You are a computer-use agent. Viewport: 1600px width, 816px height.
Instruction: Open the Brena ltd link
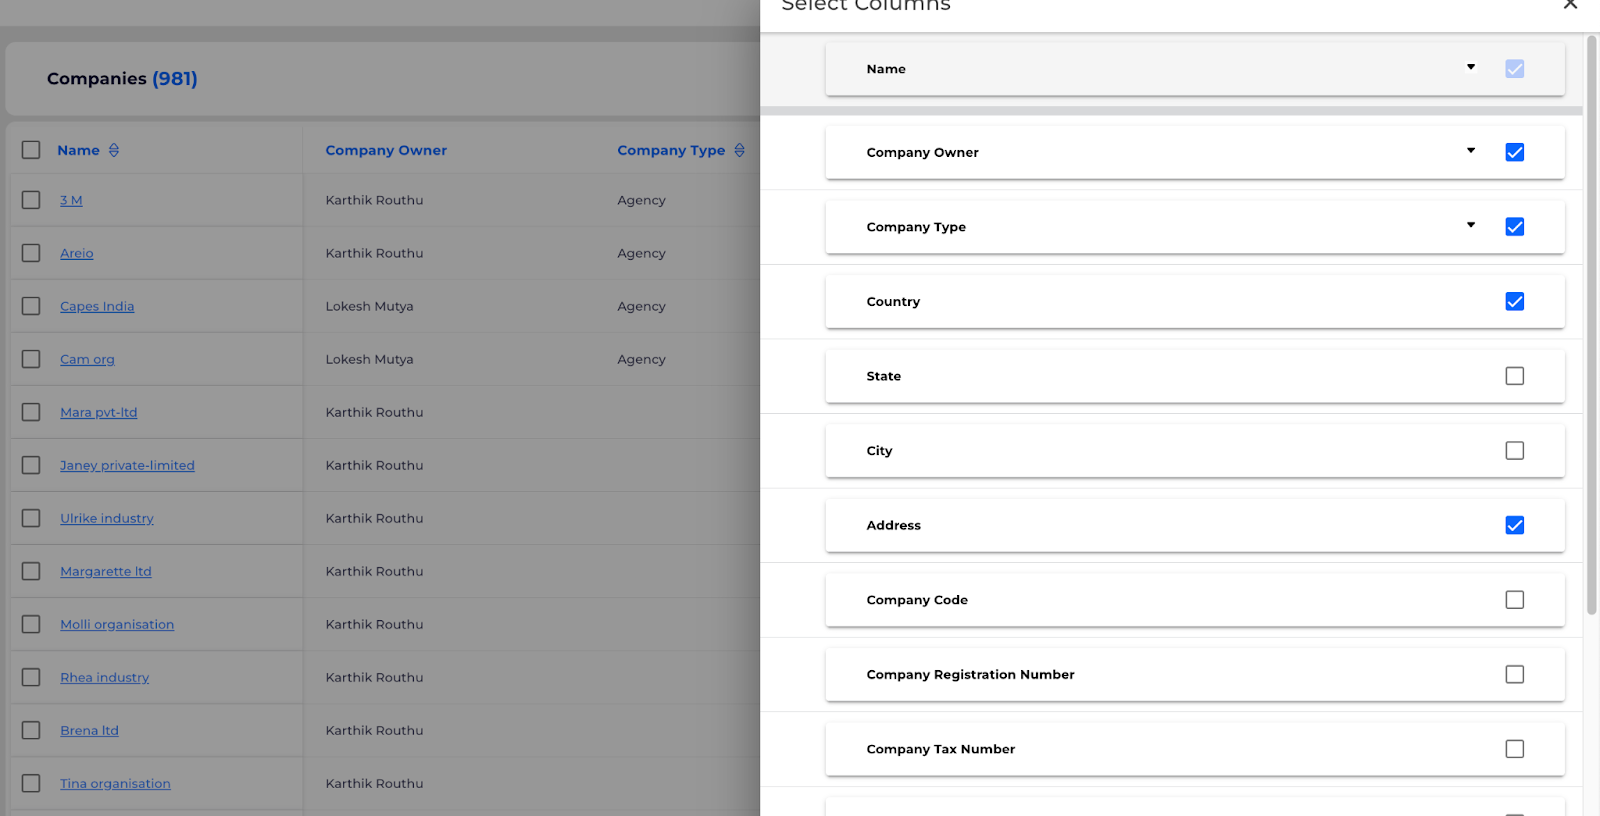tap(89, 730)
